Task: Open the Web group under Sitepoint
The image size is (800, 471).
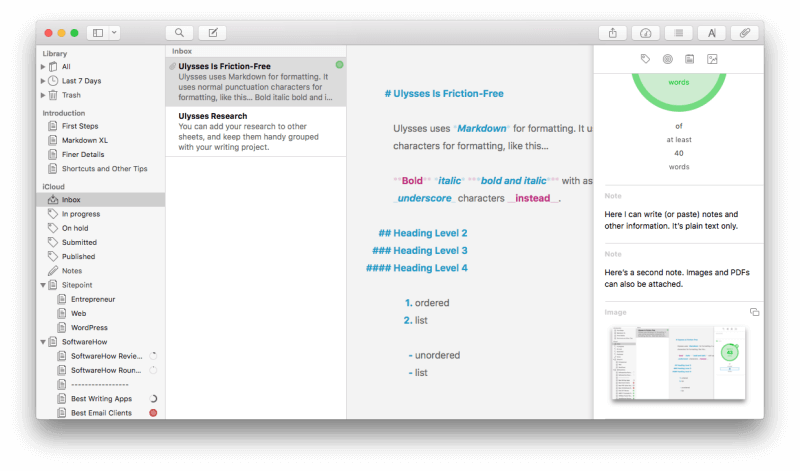Action: 101,314
